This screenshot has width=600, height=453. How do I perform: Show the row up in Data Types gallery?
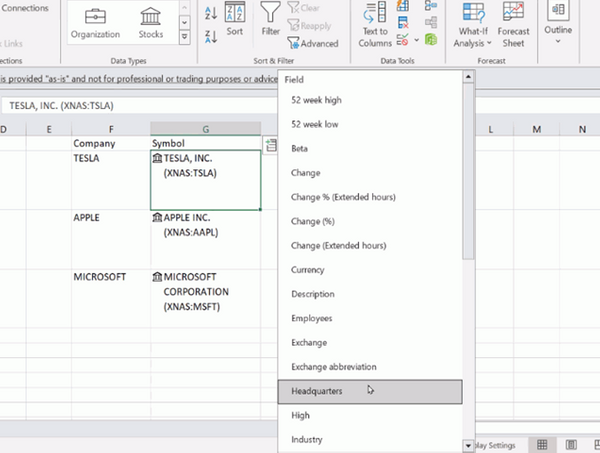click(184, 8)
